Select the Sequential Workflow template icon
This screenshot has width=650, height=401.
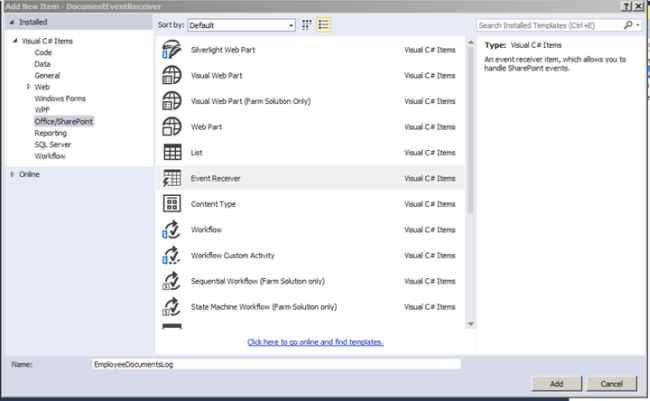click(172, 281)
